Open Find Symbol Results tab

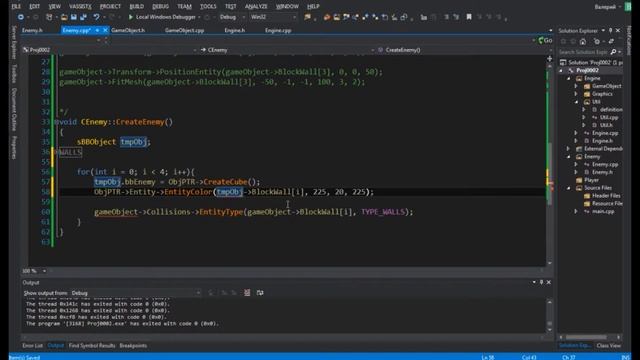click(x=92, y=346)
